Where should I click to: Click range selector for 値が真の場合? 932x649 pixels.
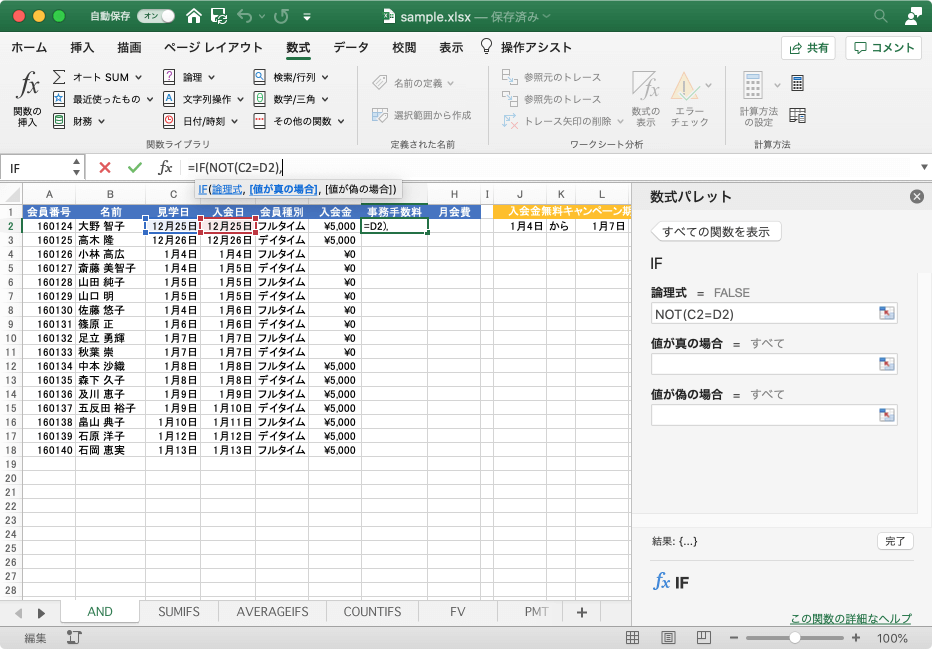[x=886, y=364]
